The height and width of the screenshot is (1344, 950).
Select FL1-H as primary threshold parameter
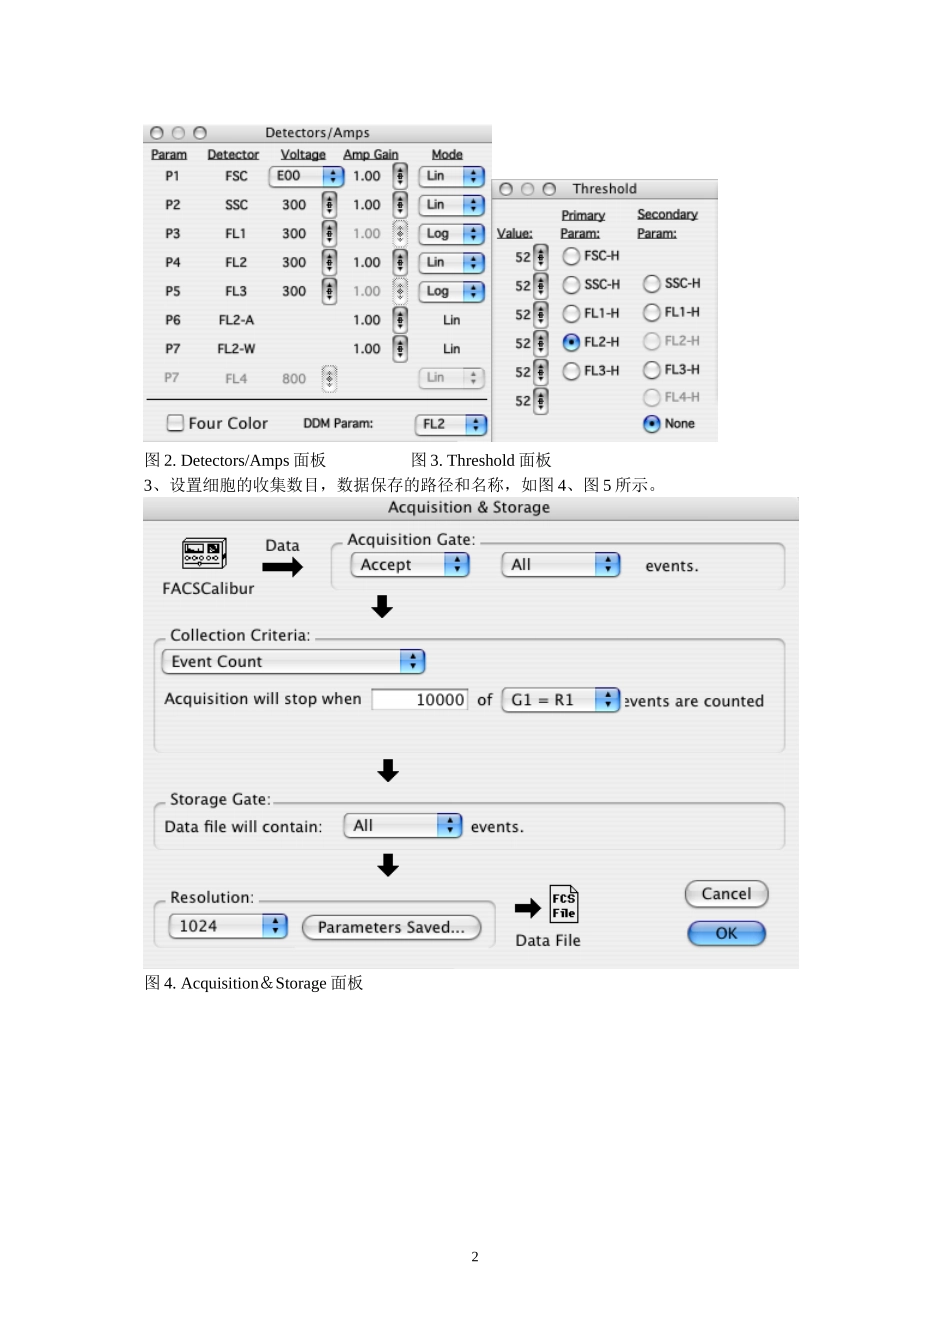[571, 314]
